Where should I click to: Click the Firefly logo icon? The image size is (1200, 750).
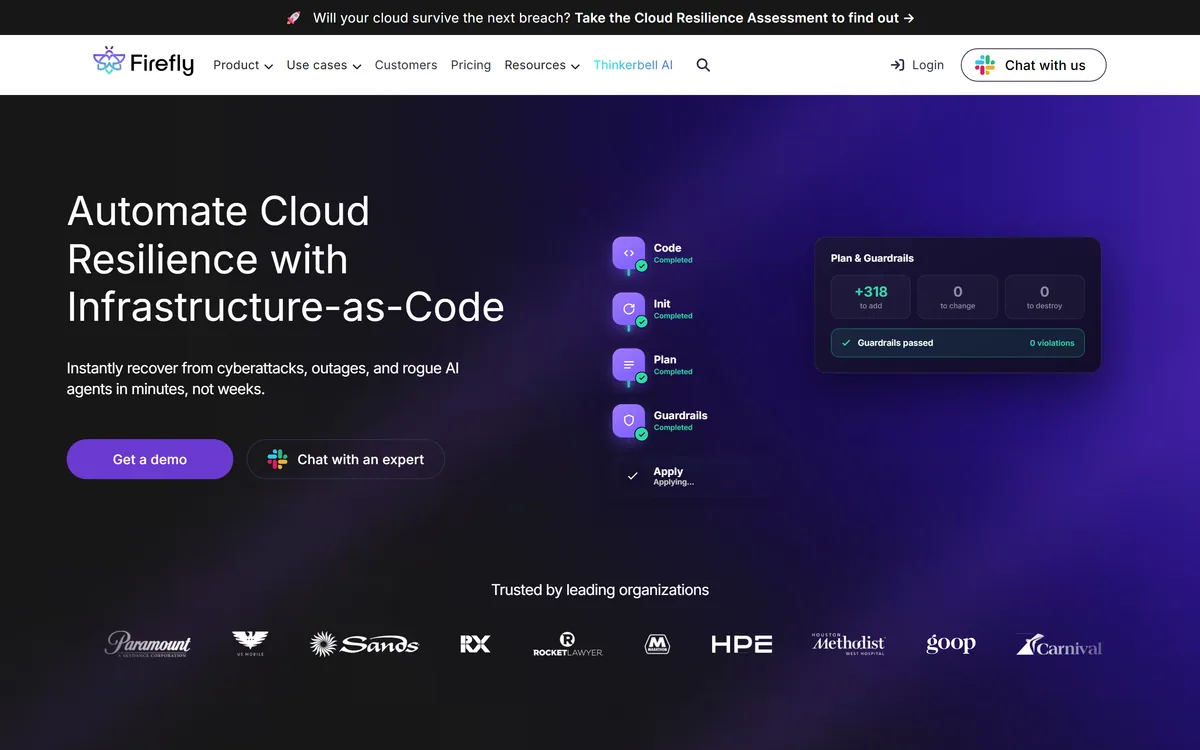[108, 62]
